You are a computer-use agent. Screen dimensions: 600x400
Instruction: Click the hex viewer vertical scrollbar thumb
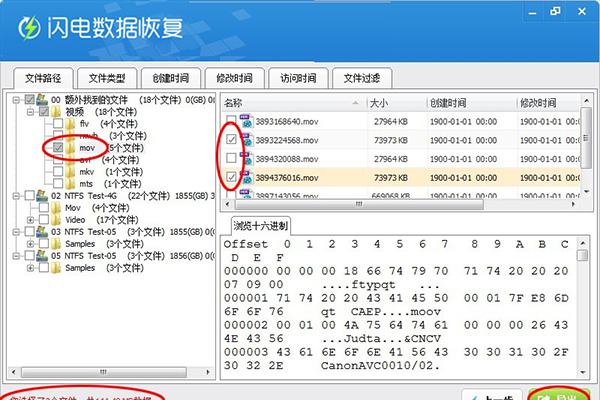582,255
